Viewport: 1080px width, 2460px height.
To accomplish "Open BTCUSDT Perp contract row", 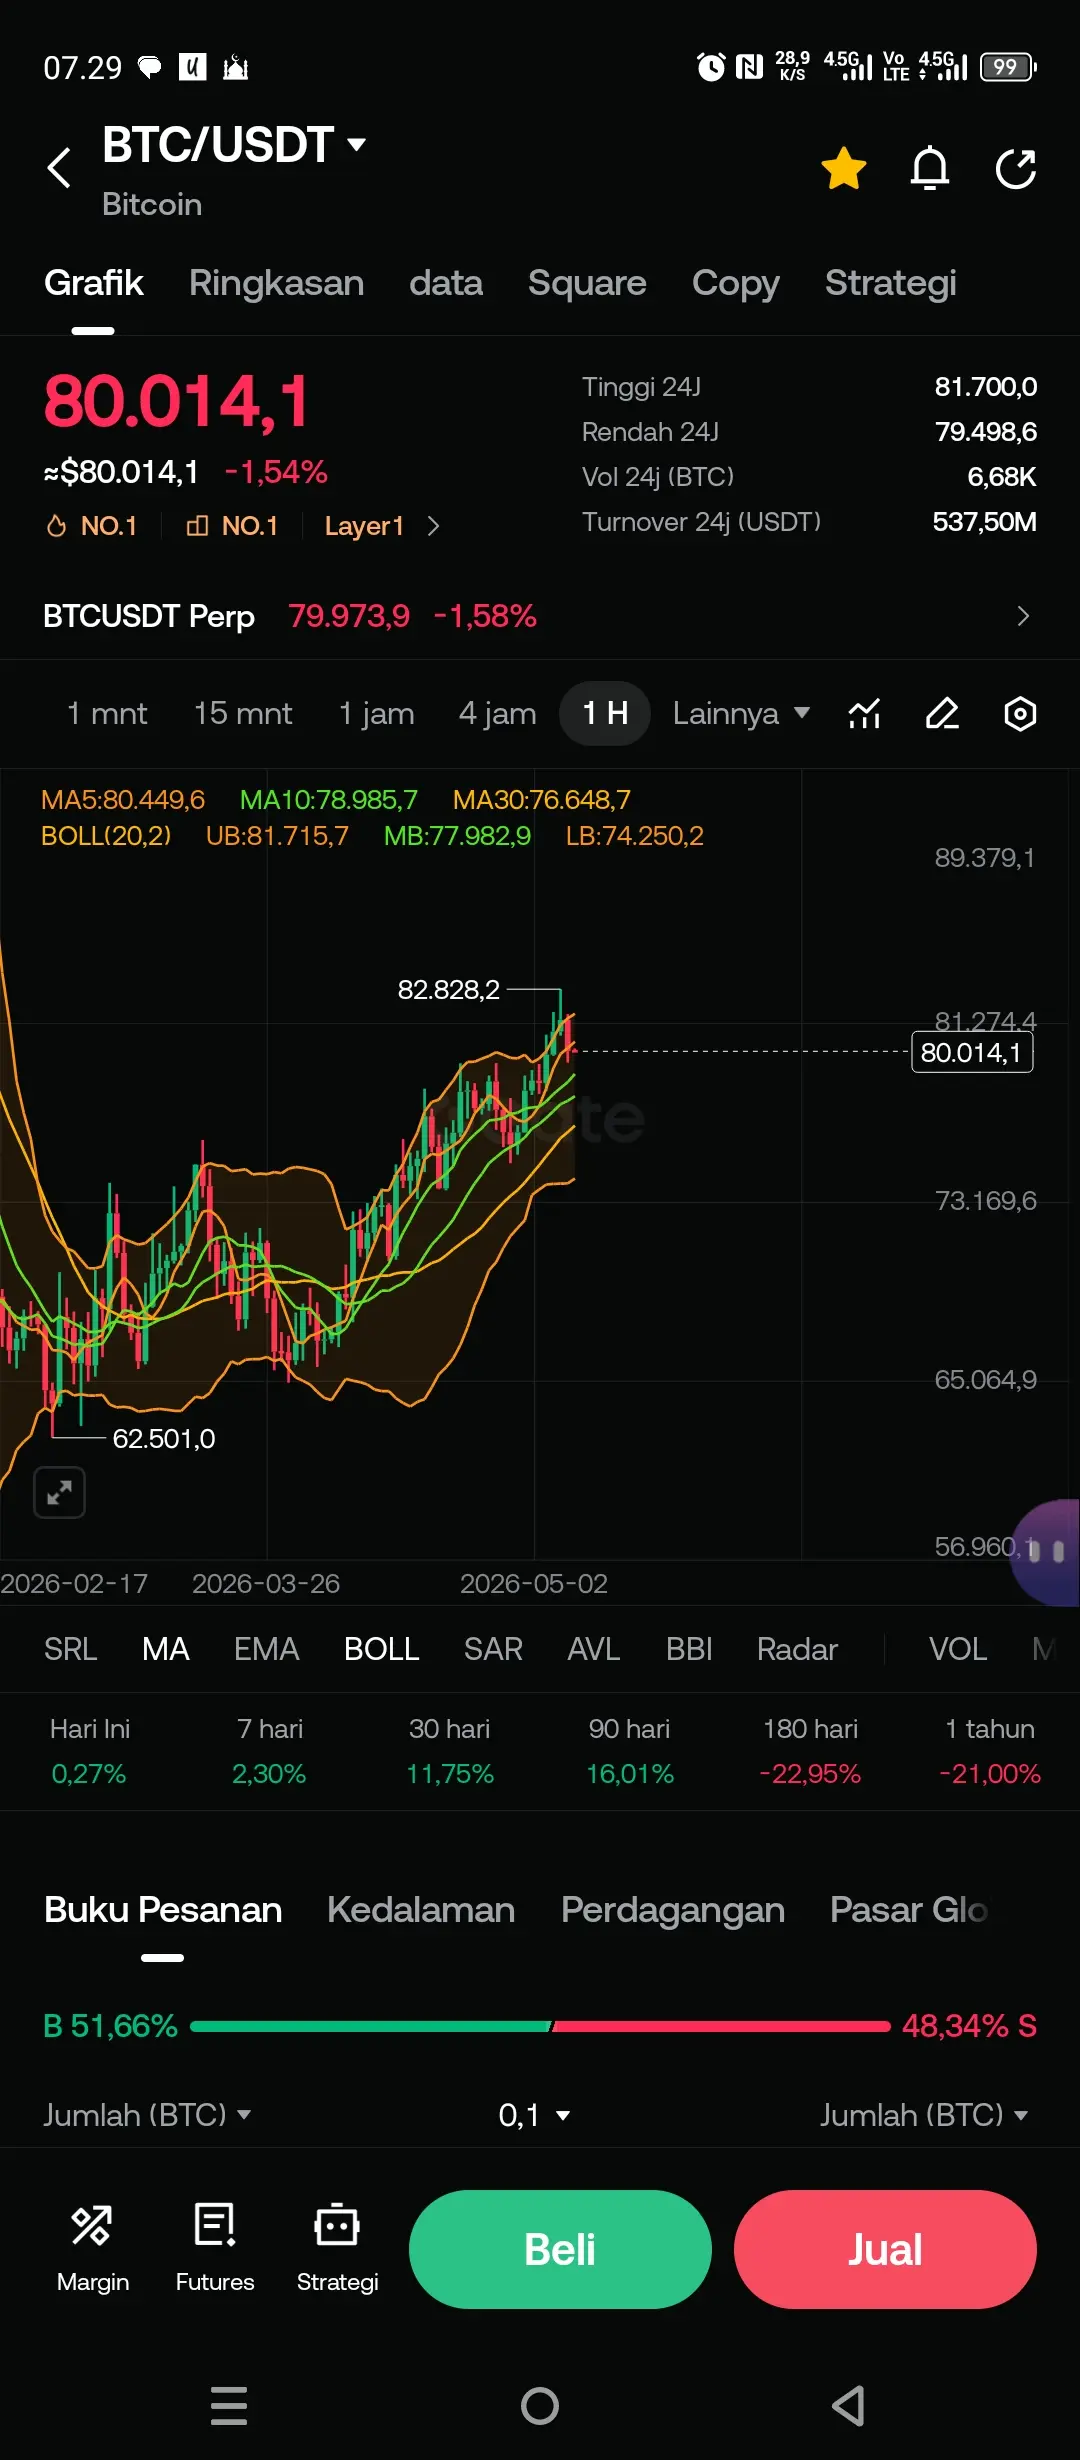I will pos(540,616).
